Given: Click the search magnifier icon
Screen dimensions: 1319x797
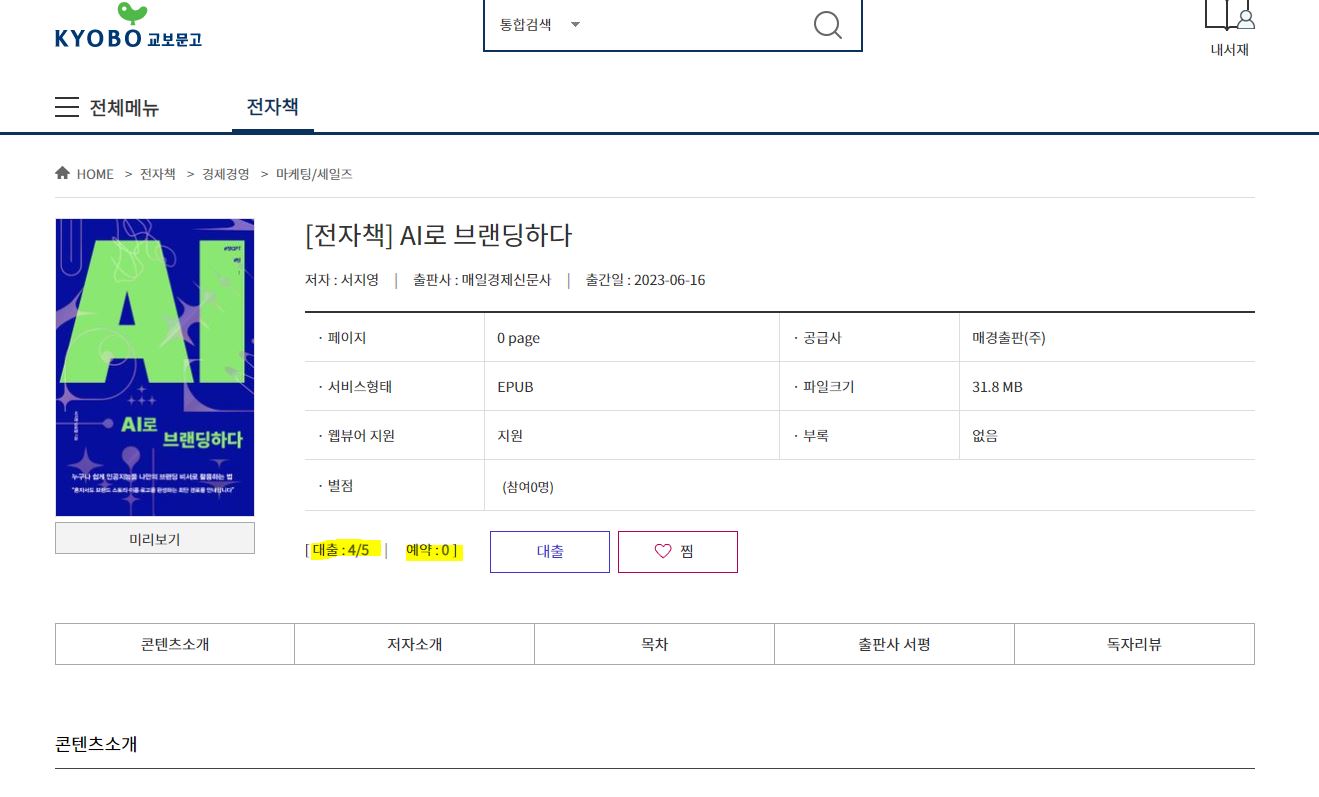Looking at the screenshot, I should coord(827,25).
